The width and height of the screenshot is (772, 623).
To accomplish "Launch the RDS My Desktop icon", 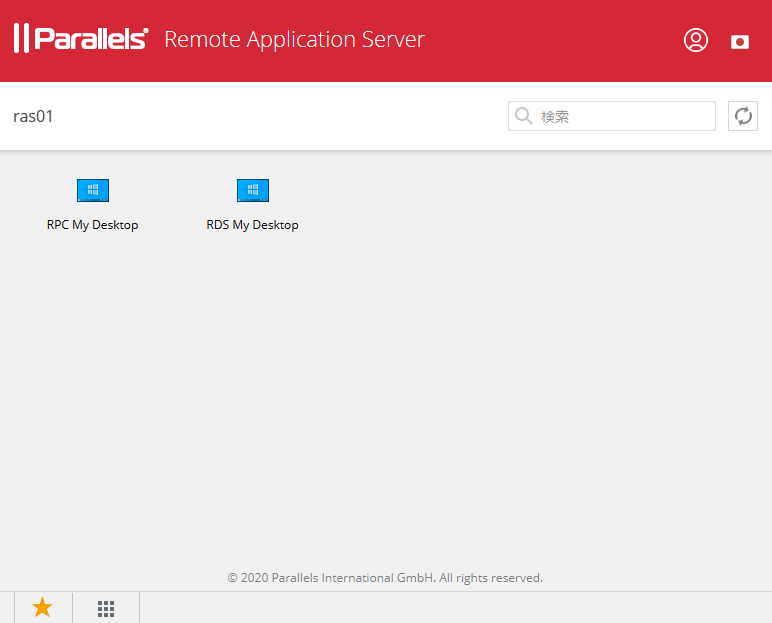I will point(253,191).
